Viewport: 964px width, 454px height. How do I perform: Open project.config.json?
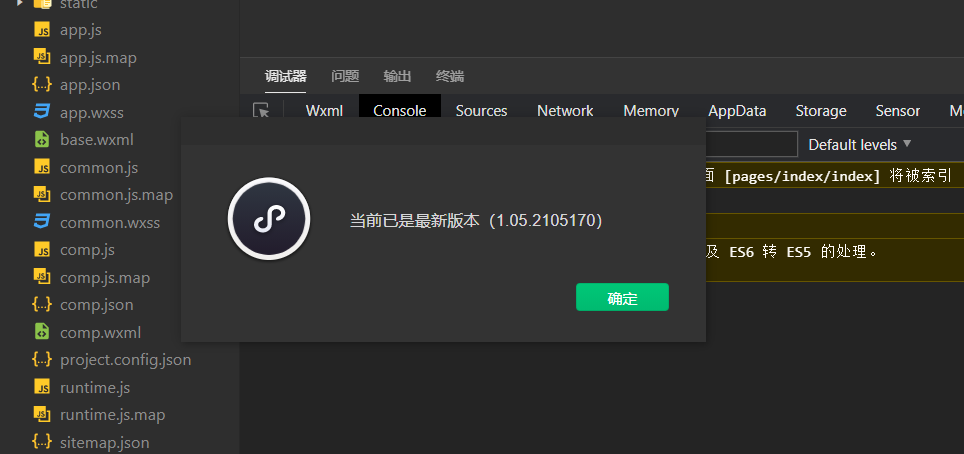pos(125,360)
